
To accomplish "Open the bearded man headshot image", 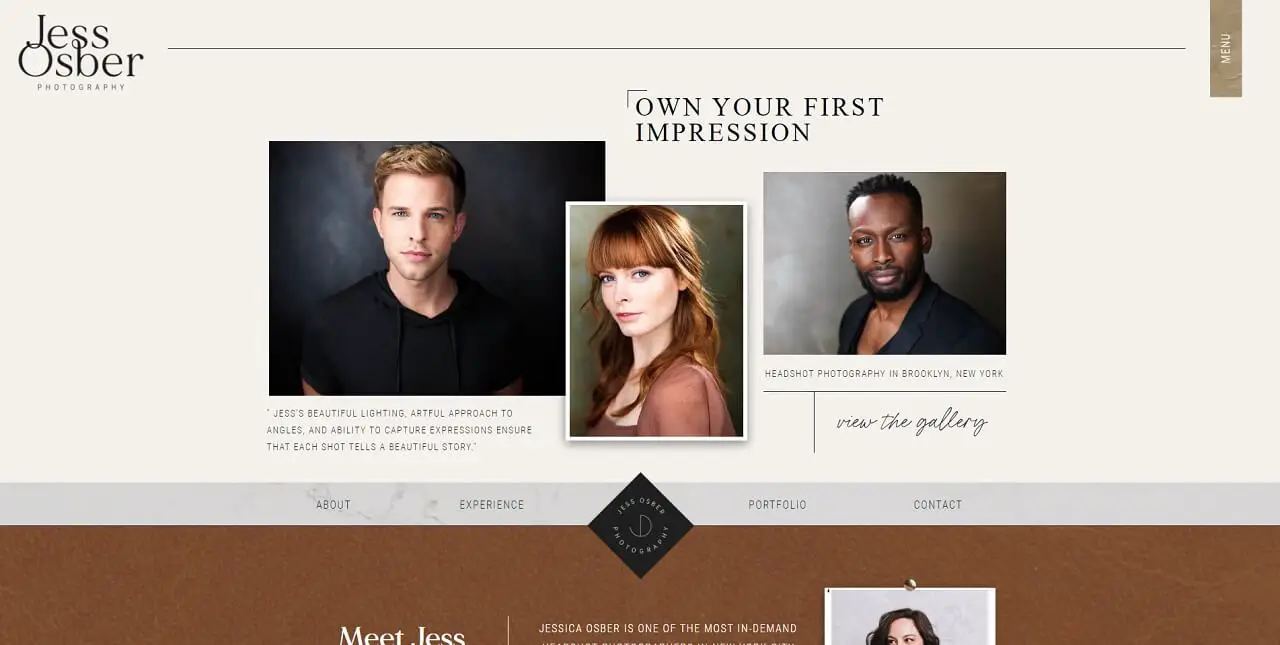I will [x=884, y=263].
